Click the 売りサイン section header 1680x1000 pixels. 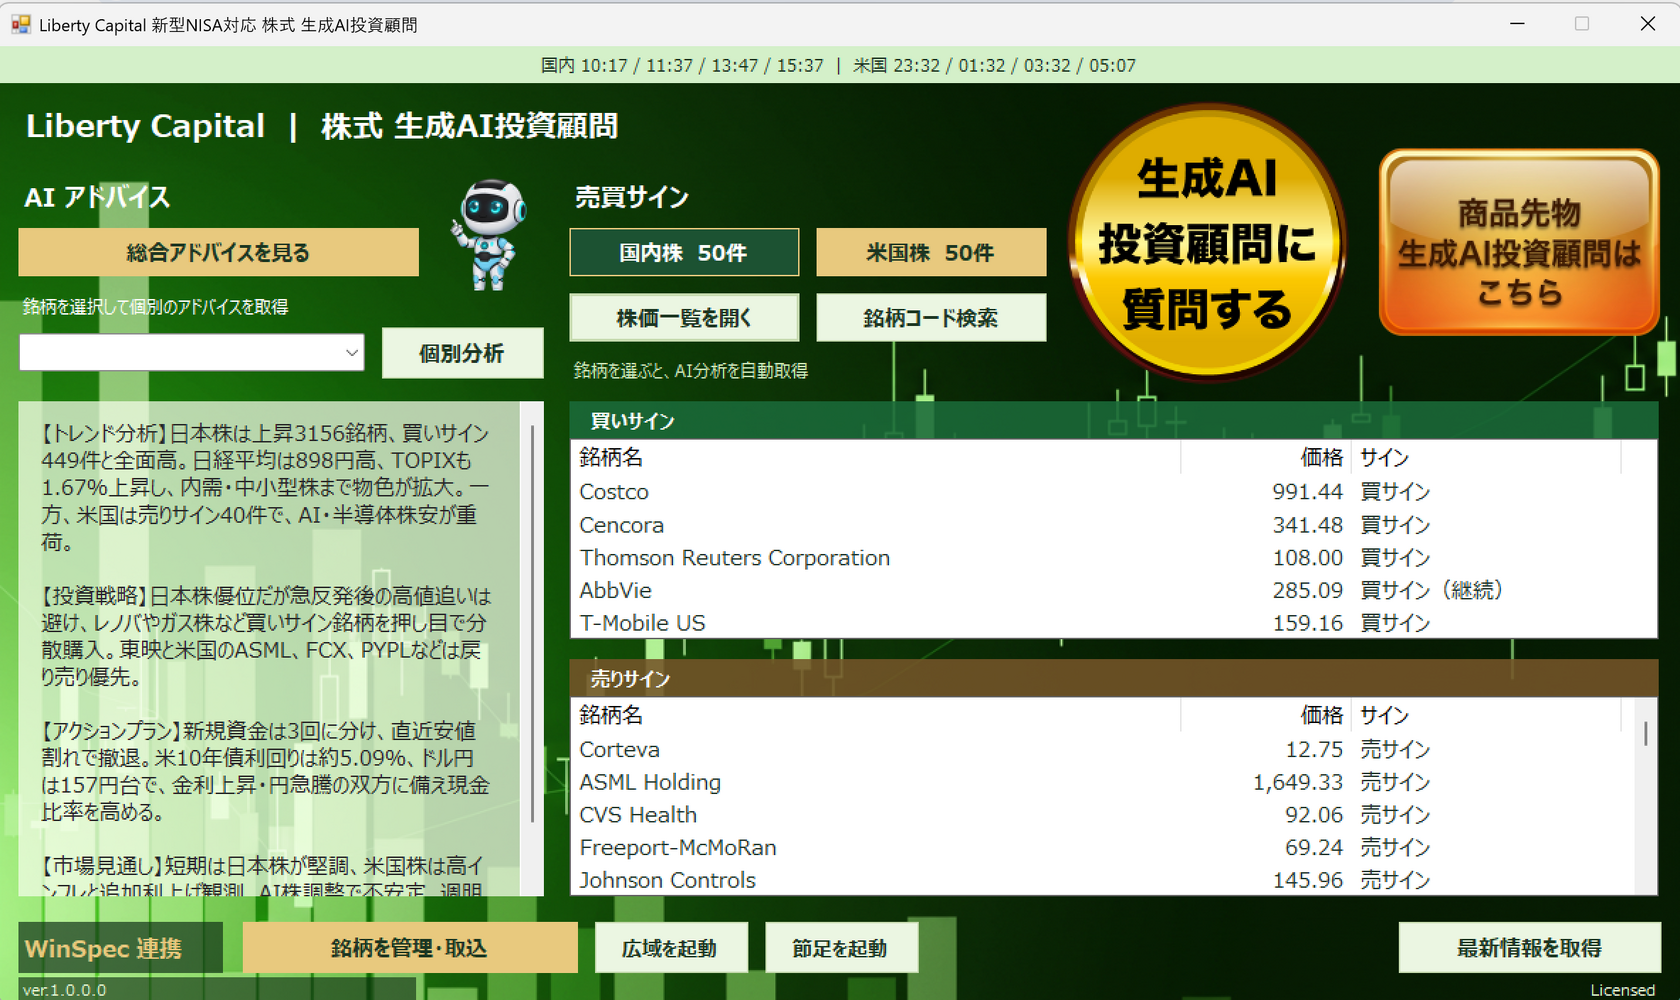coord(1113,679)
